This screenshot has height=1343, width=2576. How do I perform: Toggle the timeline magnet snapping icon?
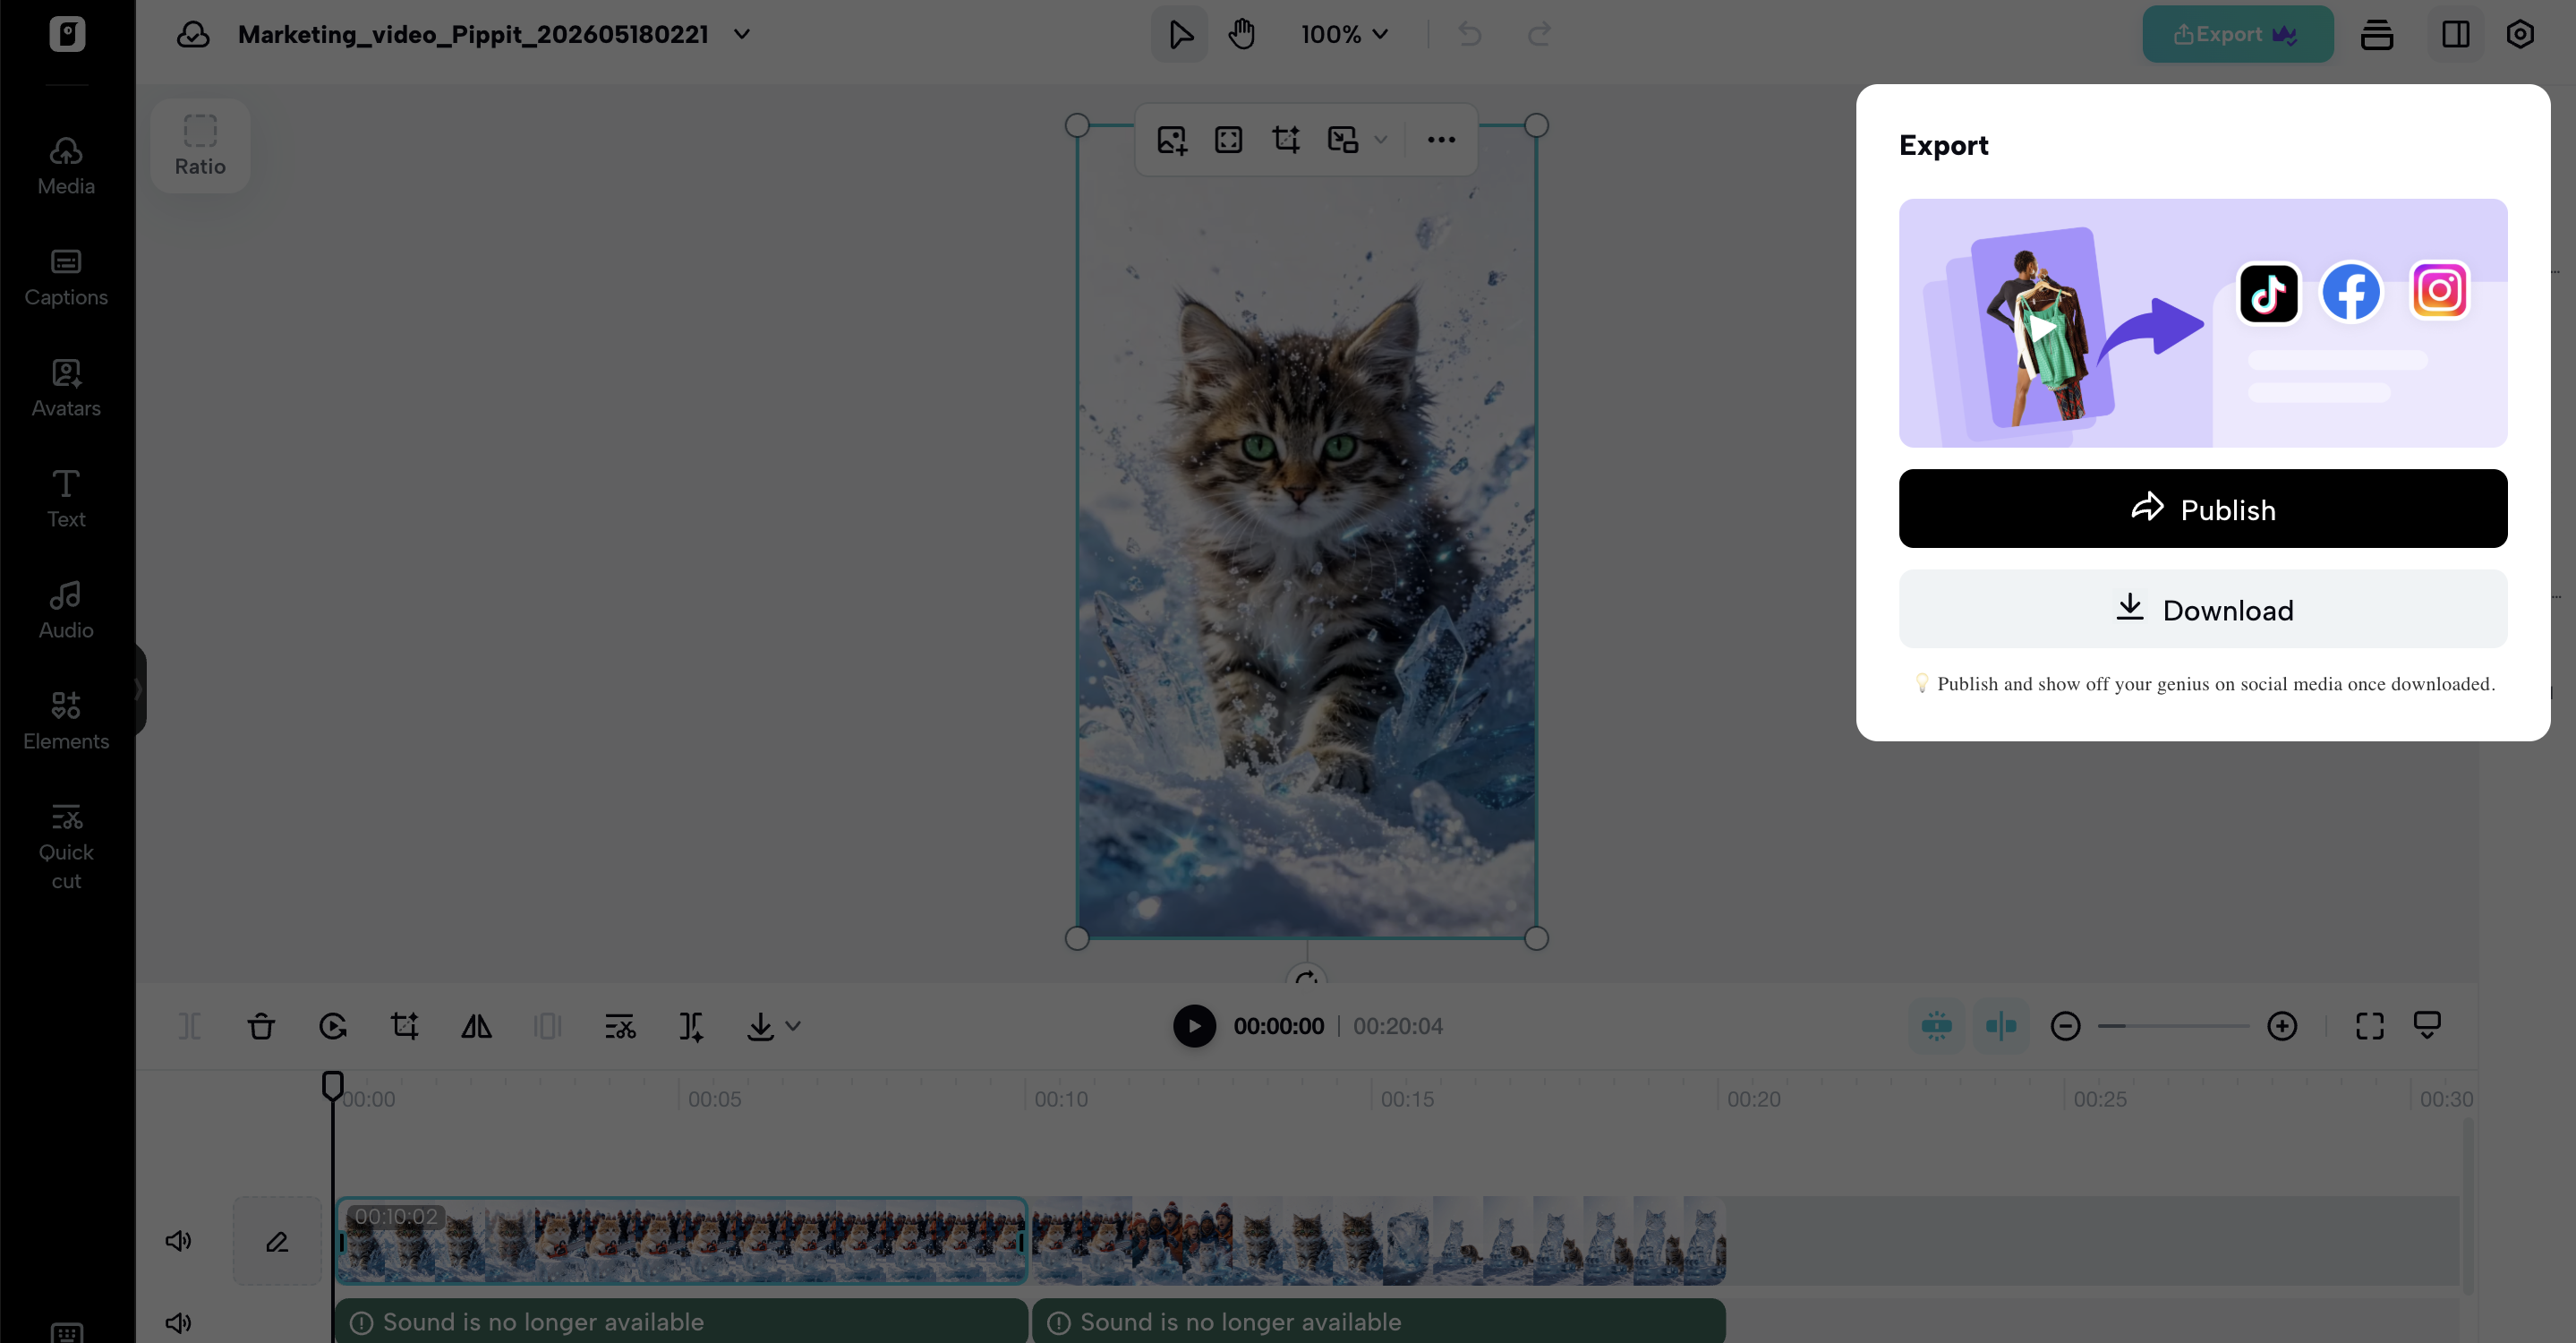[x=1937, y=1026]
